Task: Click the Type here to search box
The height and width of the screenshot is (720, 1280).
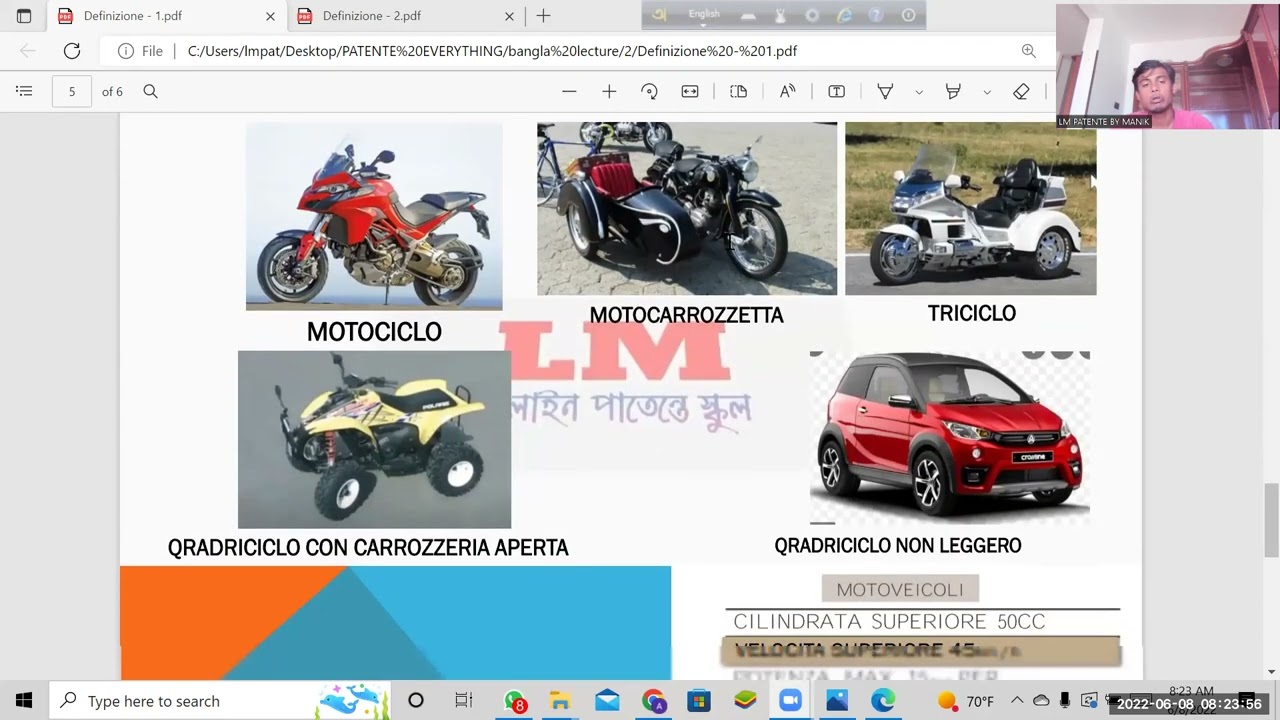Action: point(220,701)
